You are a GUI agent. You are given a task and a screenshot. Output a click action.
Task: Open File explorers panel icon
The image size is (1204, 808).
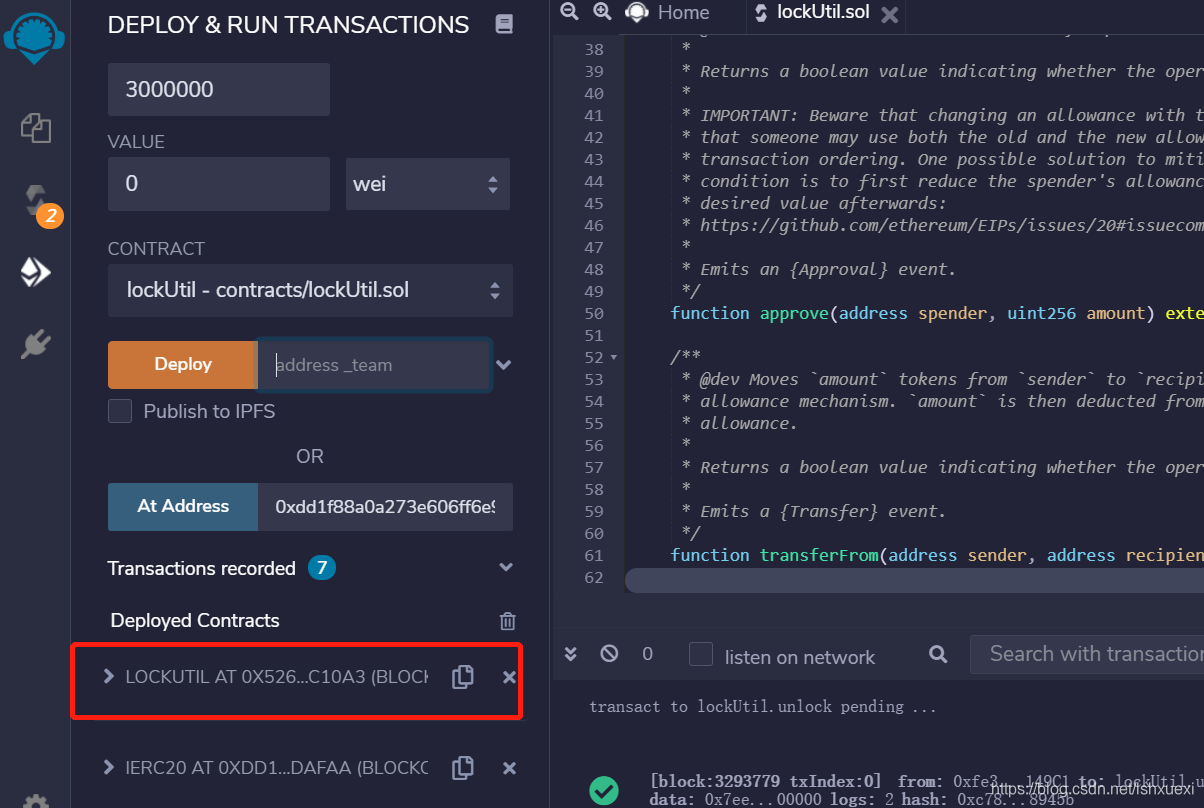(36, 127)
